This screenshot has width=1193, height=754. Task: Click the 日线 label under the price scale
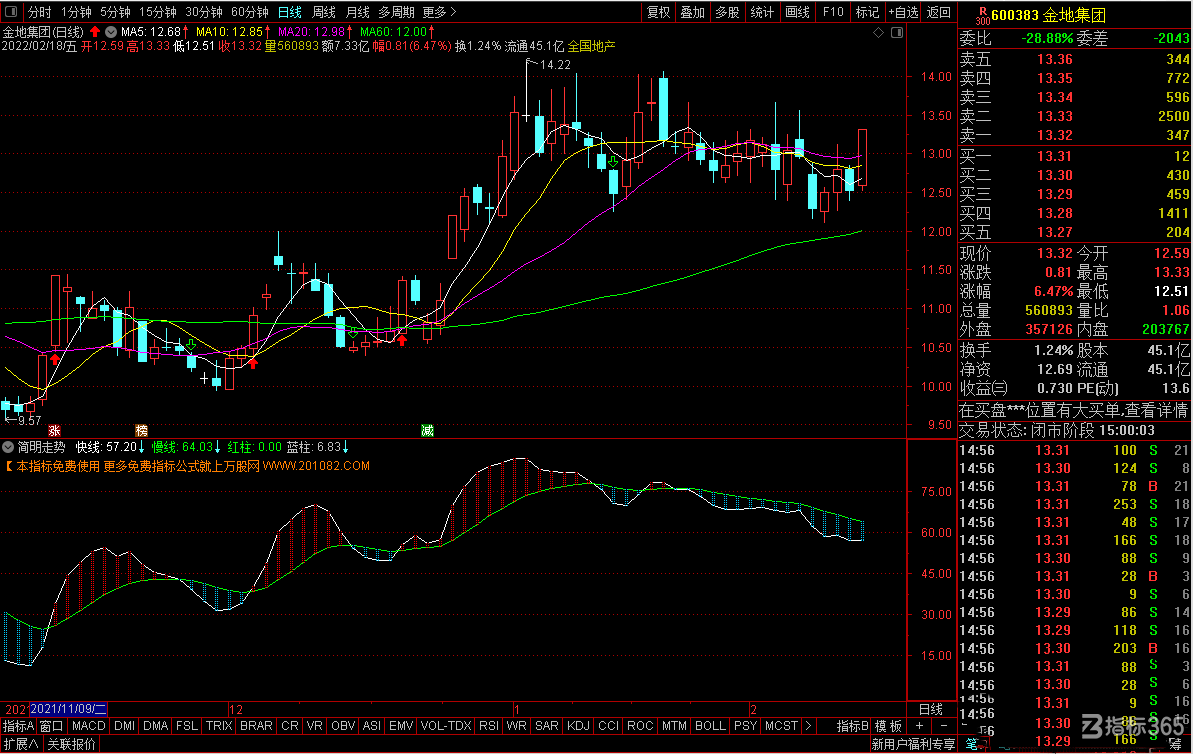coord(931,709)
